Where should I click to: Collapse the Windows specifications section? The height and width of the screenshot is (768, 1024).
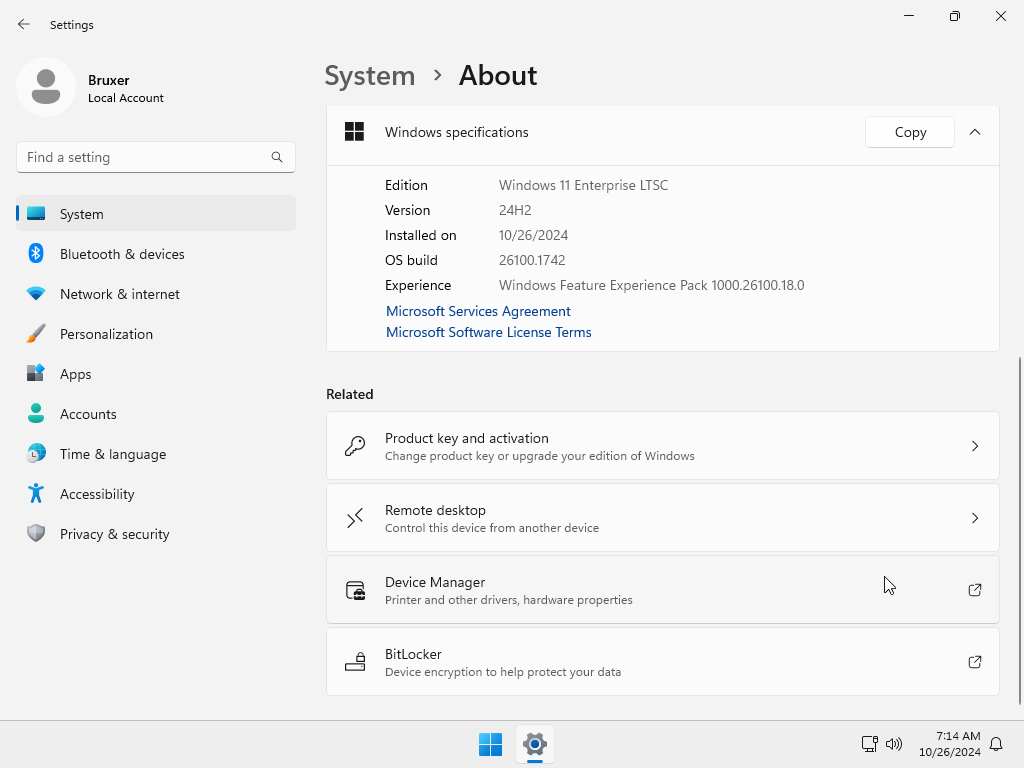975,132
